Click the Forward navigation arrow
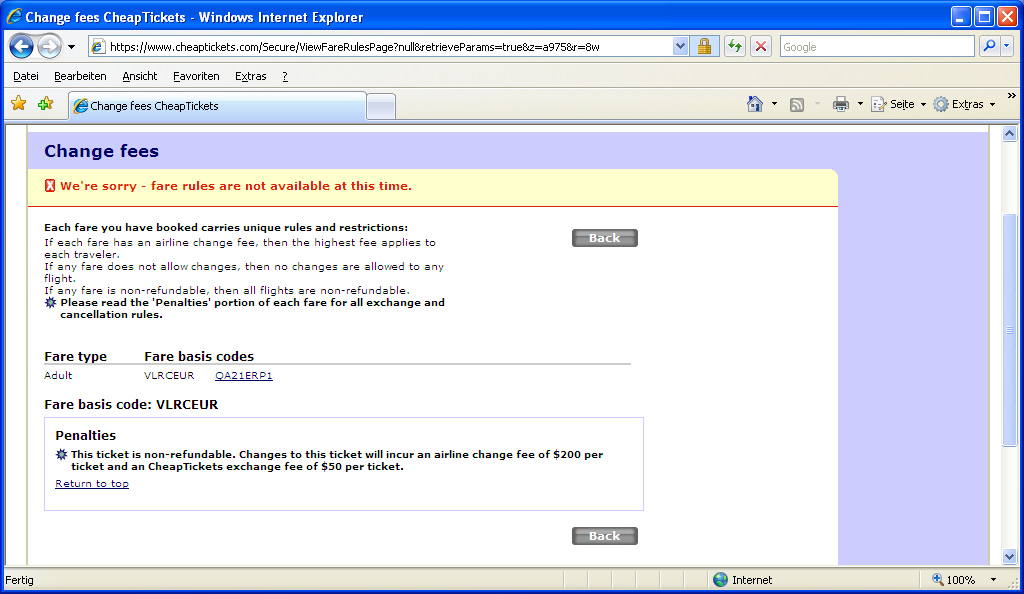 click(x=49, y=47)
